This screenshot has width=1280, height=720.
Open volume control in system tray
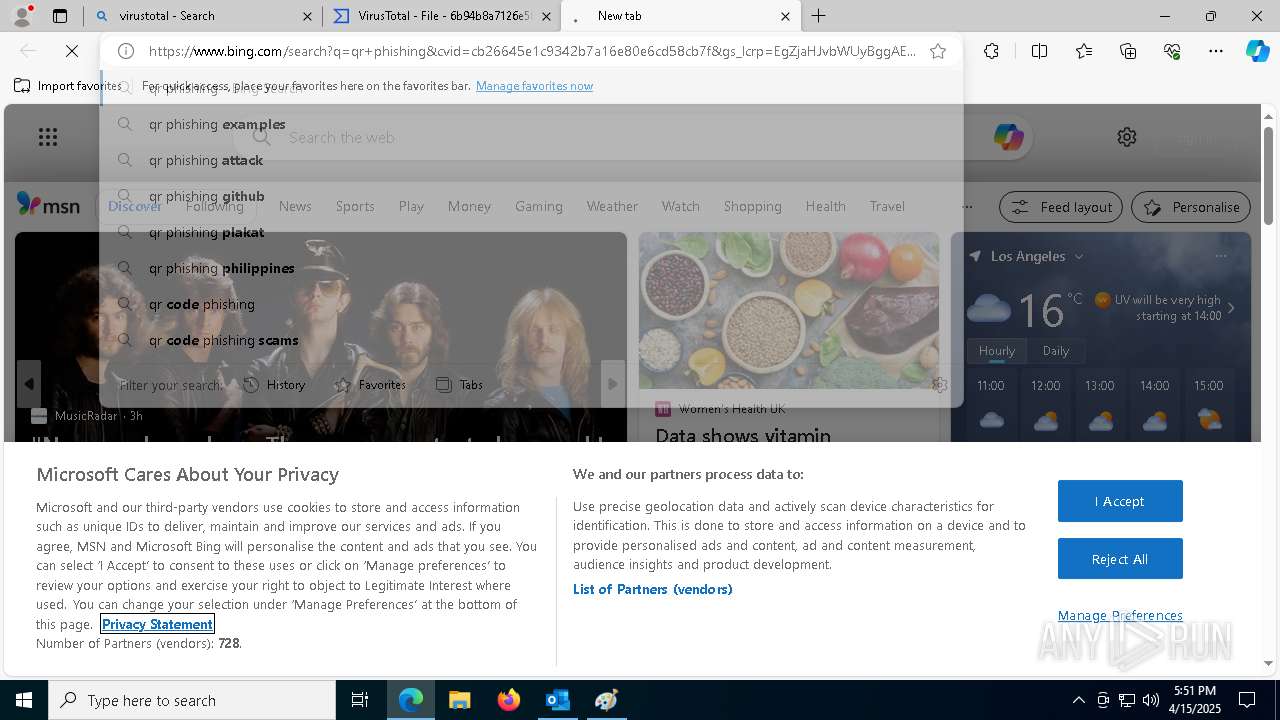pyautogui.click(x=1151, y=700)
